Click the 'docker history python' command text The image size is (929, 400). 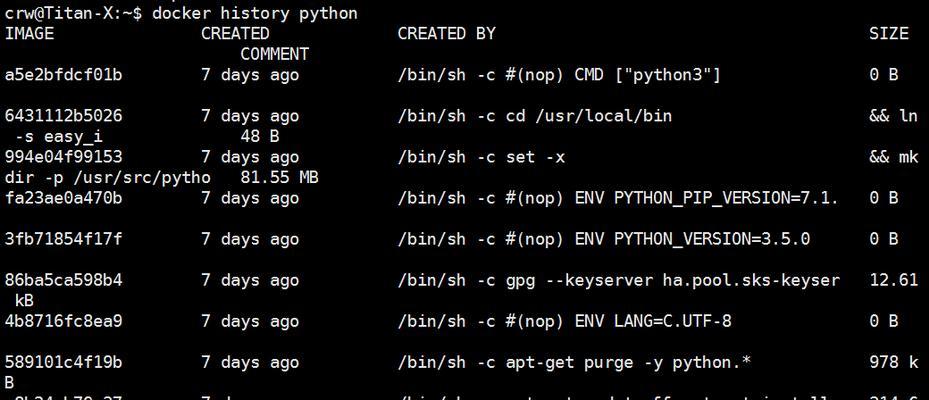coord(255,13)
